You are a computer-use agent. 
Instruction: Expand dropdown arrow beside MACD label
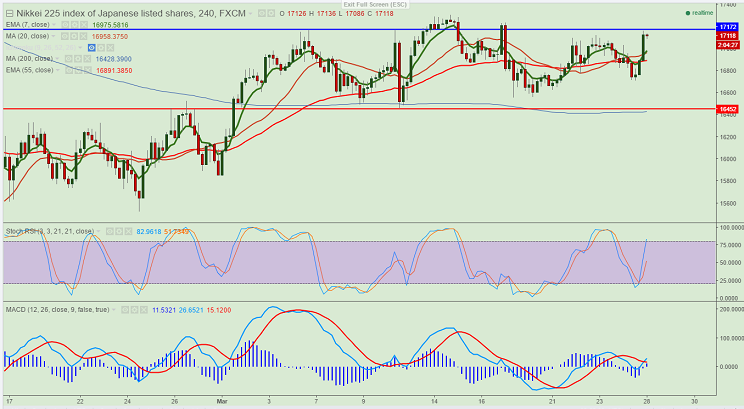tap(114, 310)
